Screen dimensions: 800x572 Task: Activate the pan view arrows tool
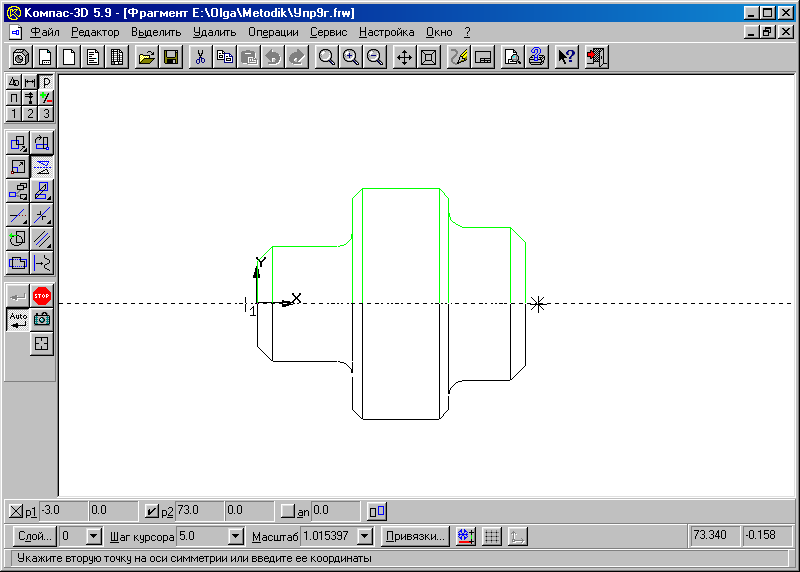(x=405, y=57)
